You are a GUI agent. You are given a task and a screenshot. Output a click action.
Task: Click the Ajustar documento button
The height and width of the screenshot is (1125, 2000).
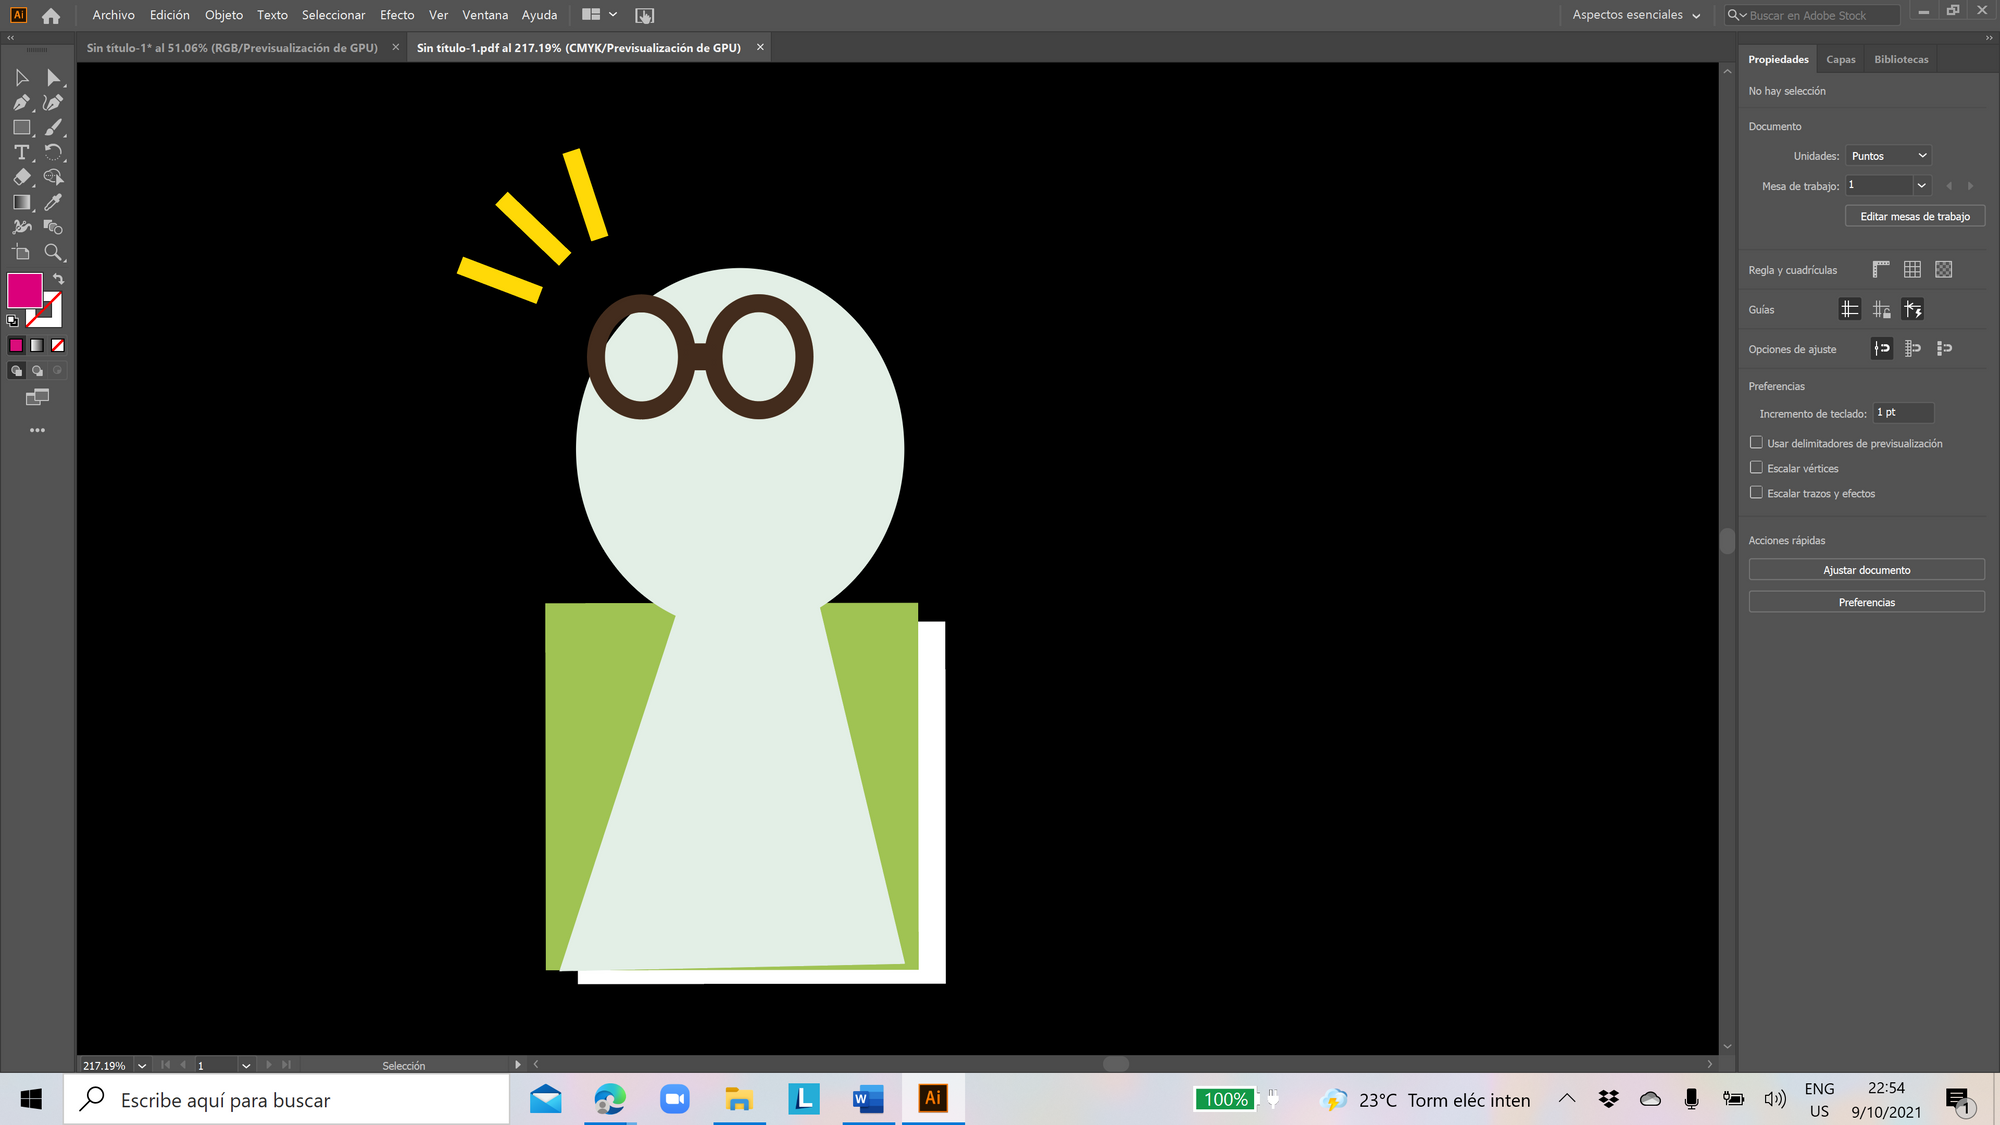1866,570
